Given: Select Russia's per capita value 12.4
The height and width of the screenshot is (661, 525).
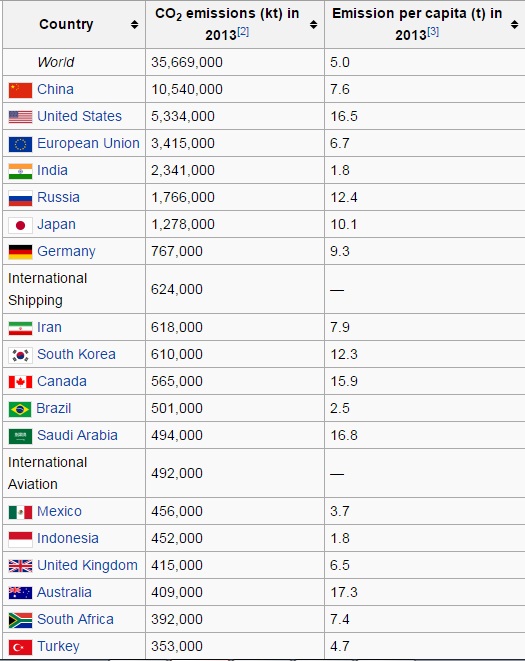Looking at the screenshot, I should pos(344,197).
